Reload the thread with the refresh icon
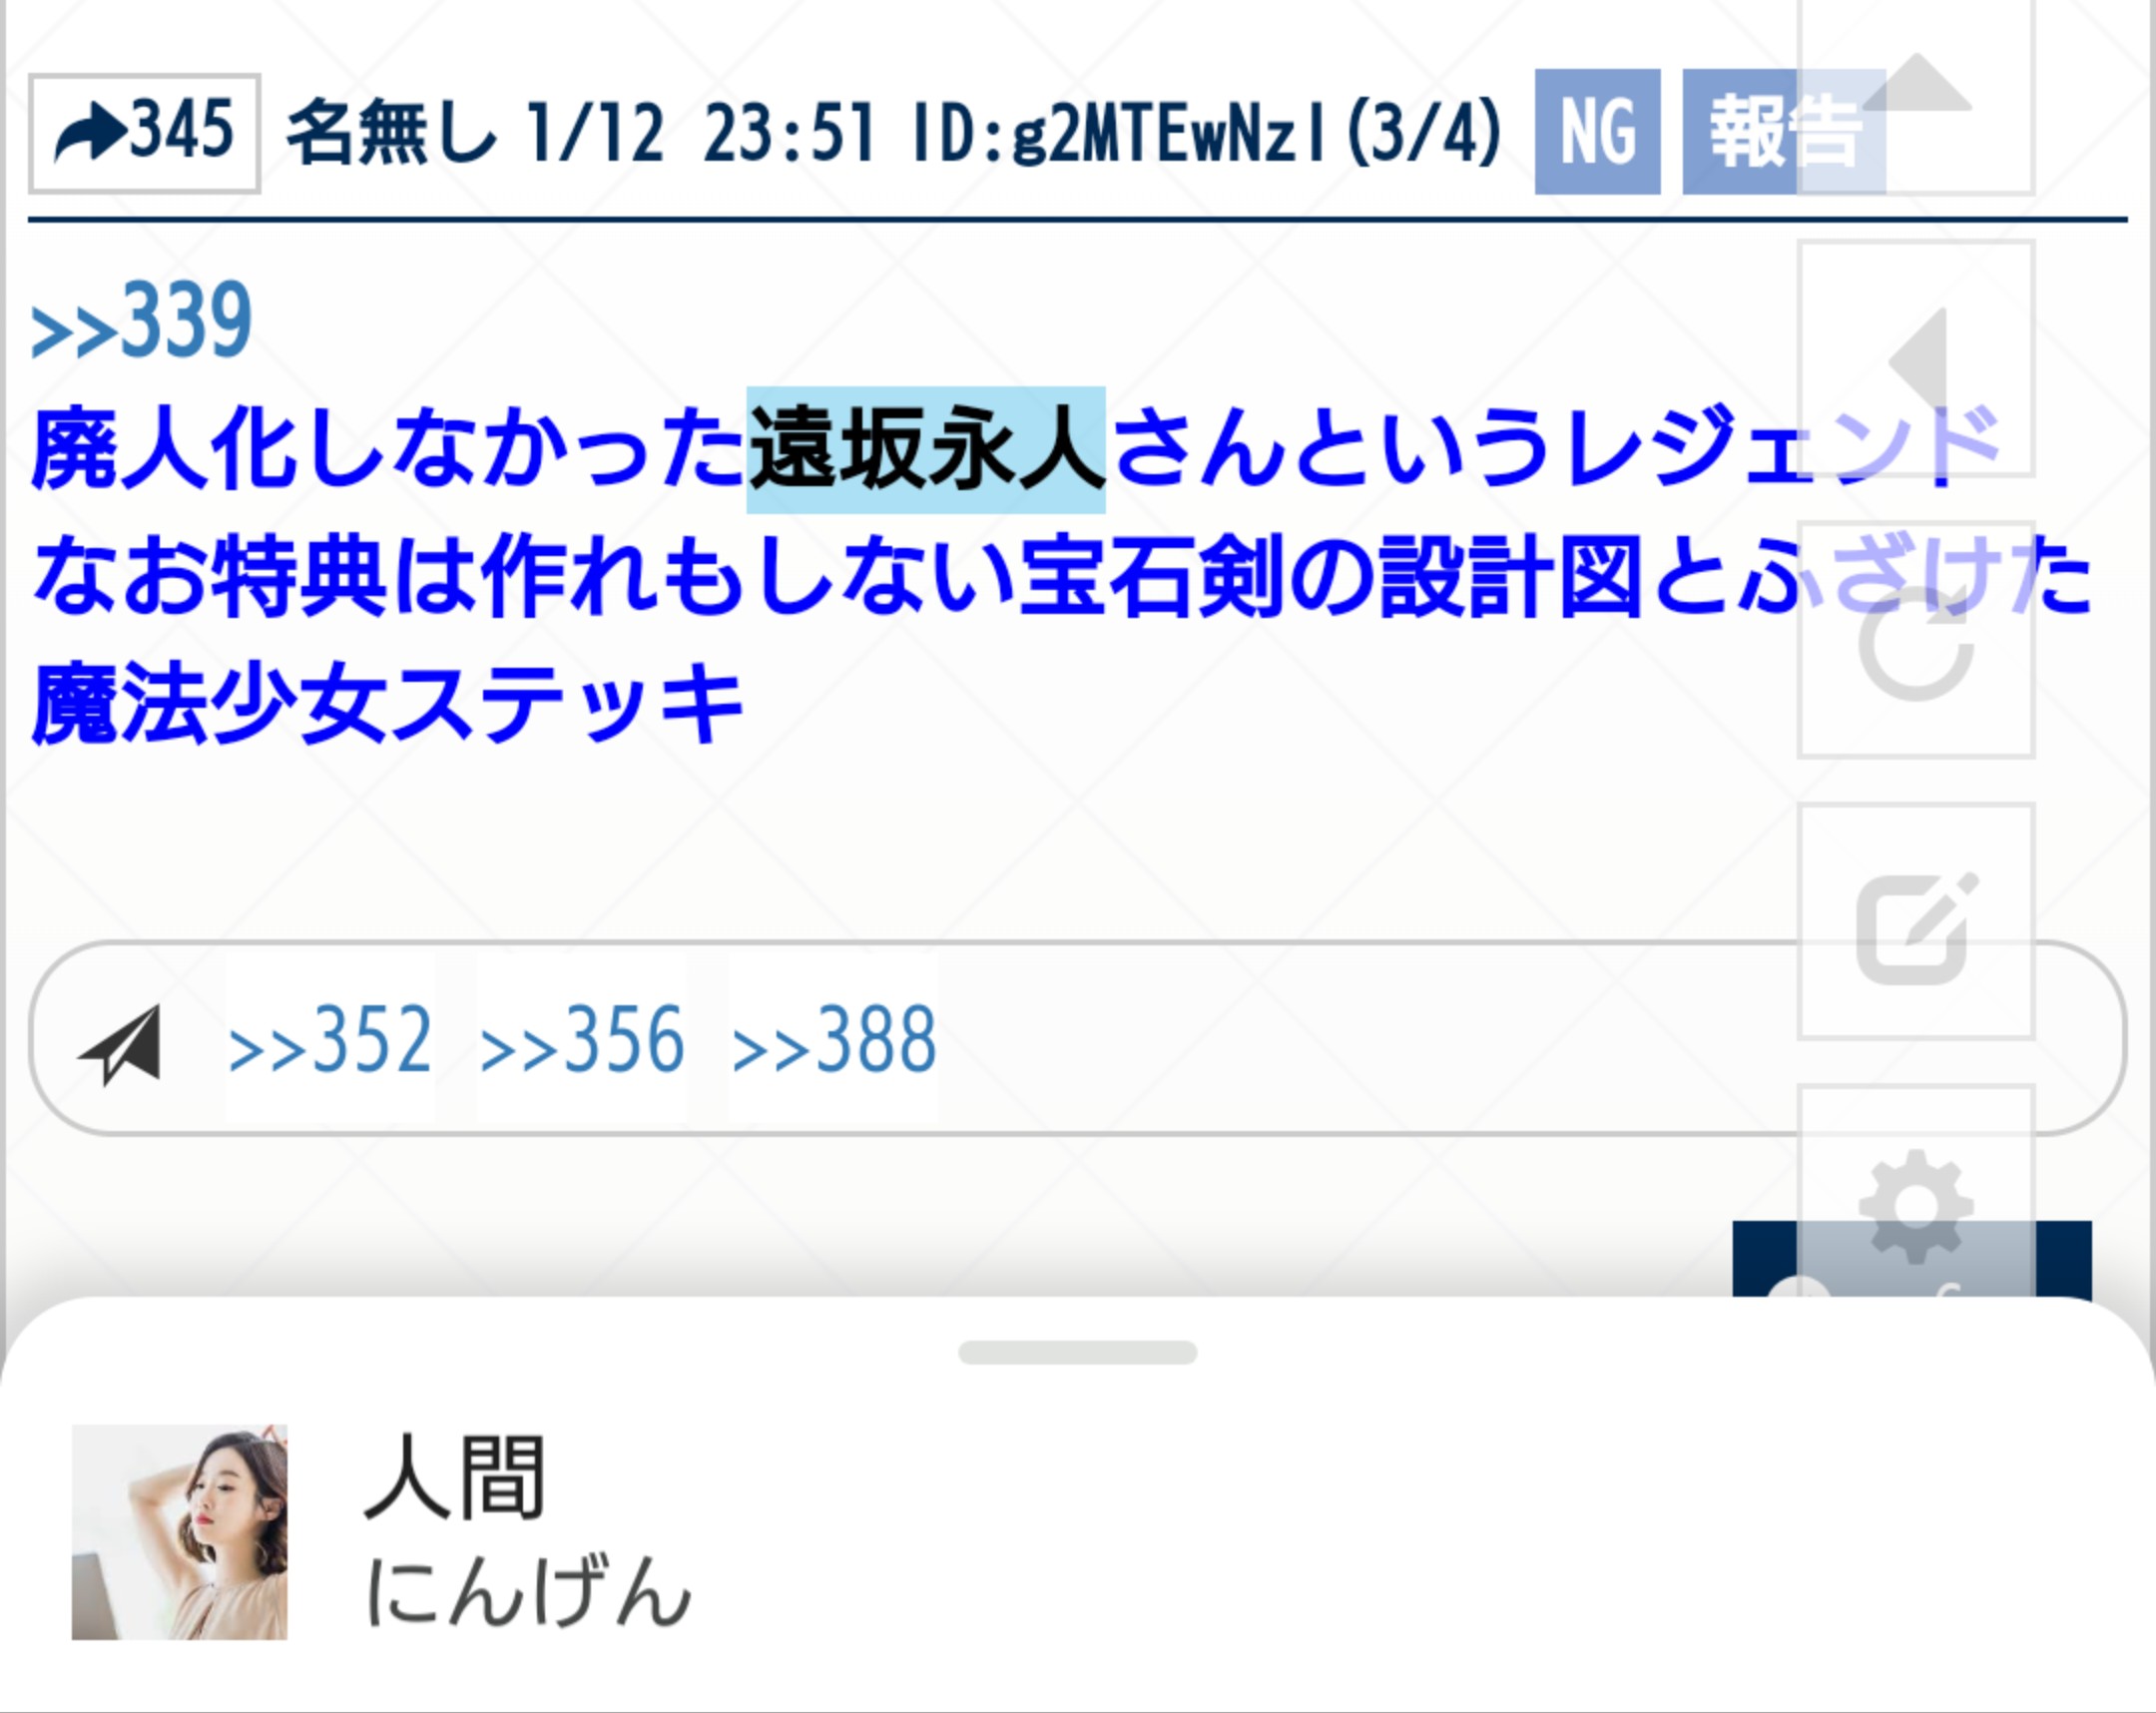This screenshot has height=1713, width=2156. pyautogui.click(x=1916, y=640)
